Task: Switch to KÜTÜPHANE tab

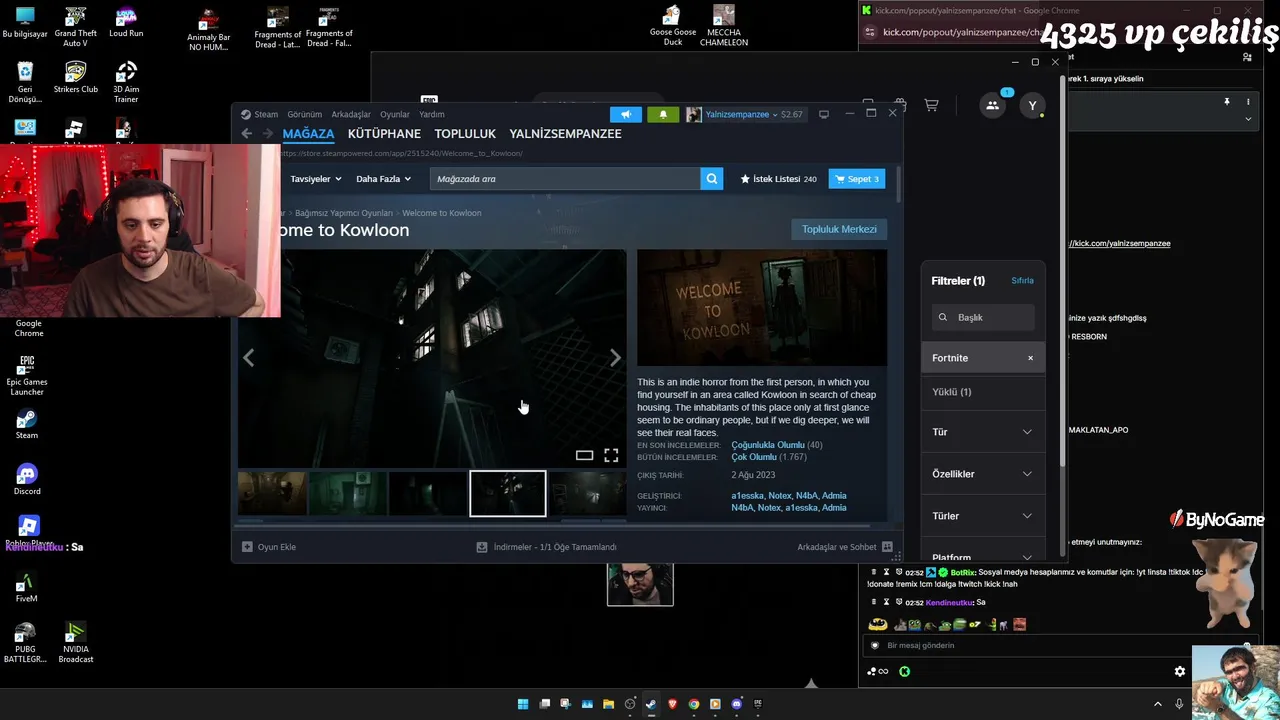Action: click(x=384, y=134)
